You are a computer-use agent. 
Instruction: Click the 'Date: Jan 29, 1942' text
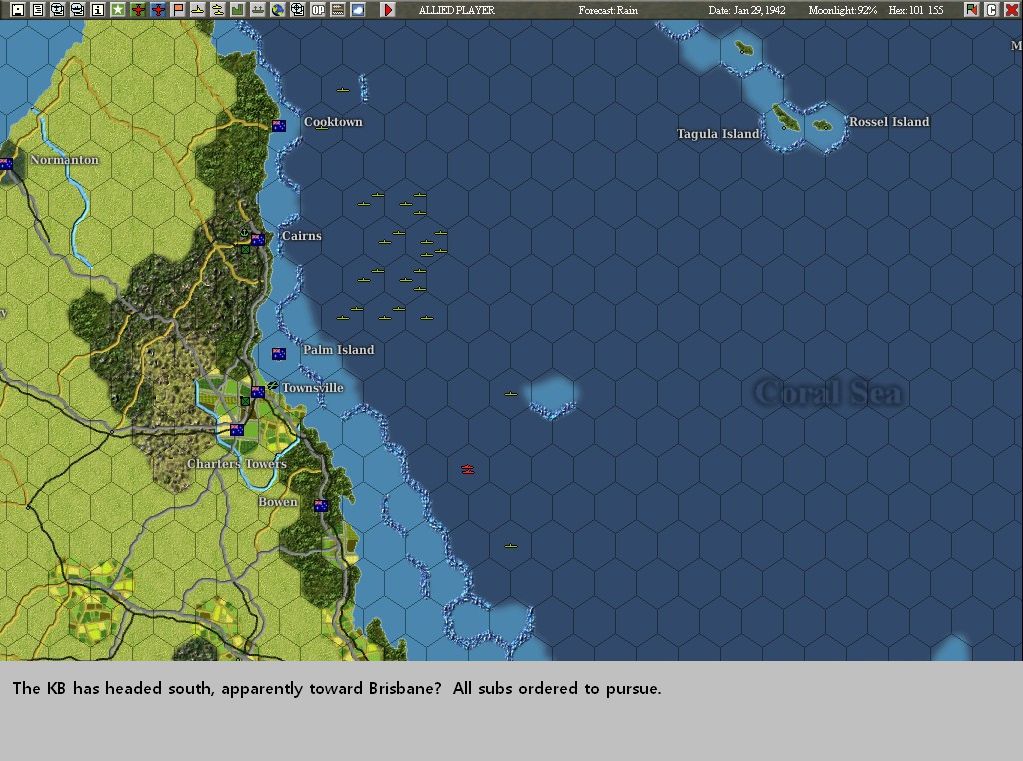coord(747,10)
